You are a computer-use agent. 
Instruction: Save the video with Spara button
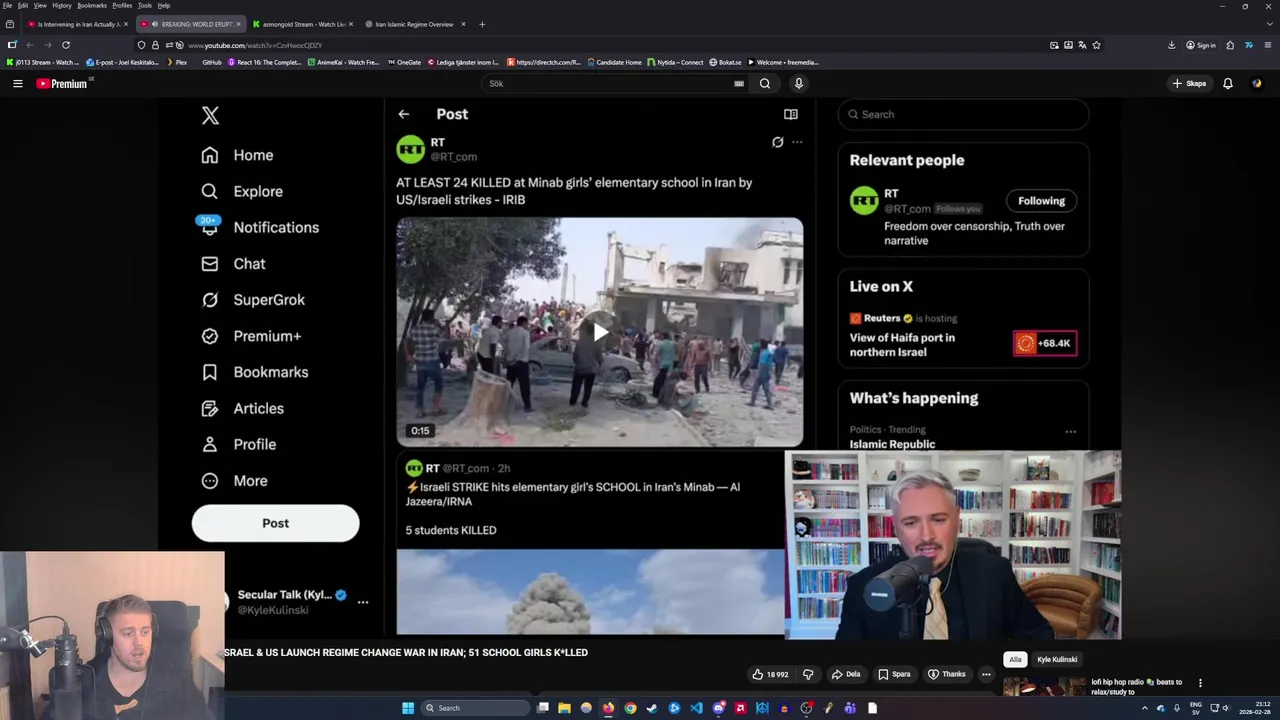pos(894,674)
